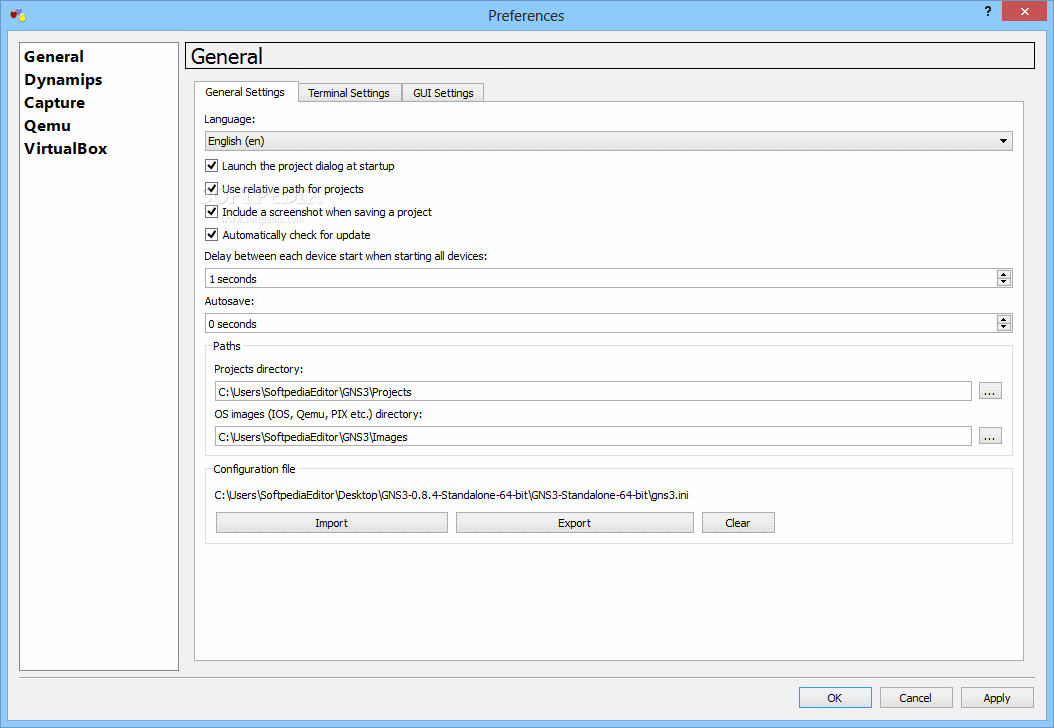Click the gns3.ini configuration file path

452,495
